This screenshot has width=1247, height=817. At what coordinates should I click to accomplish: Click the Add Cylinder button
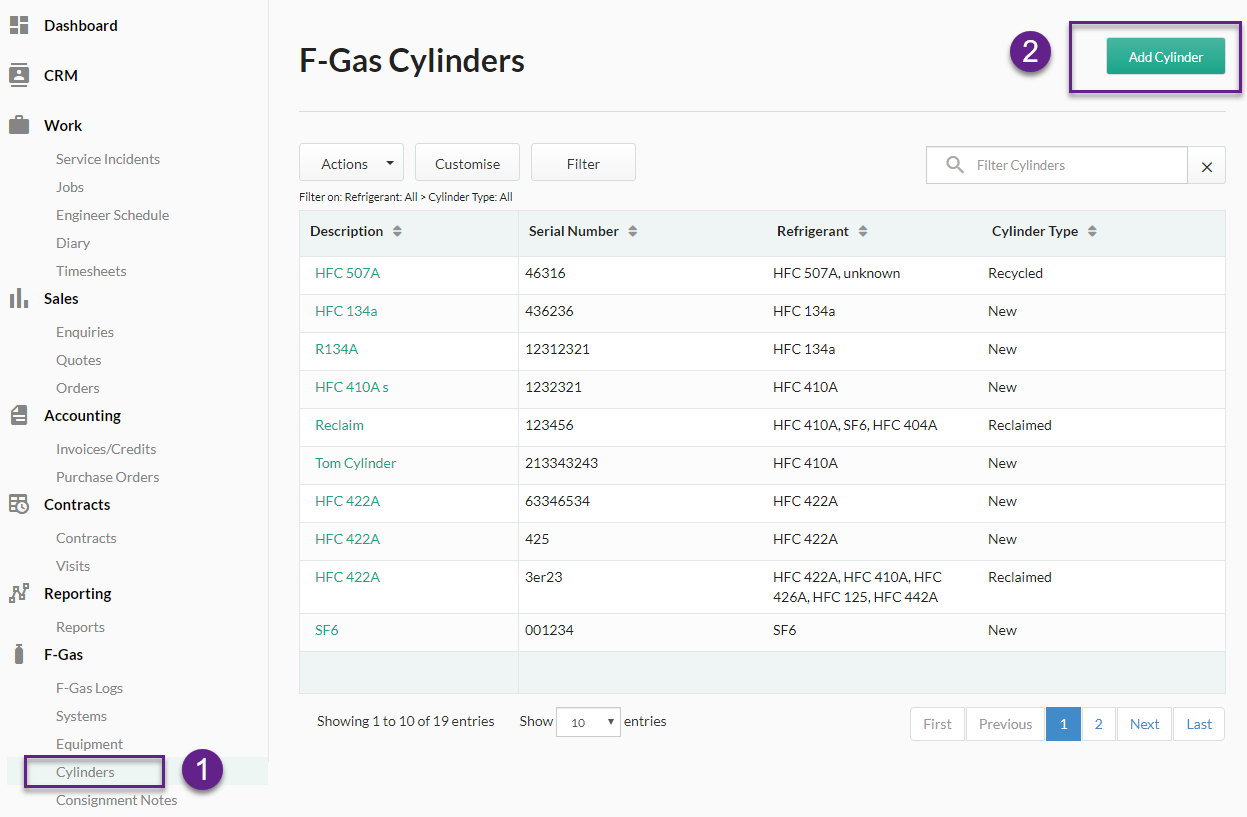pos(1165,57)
